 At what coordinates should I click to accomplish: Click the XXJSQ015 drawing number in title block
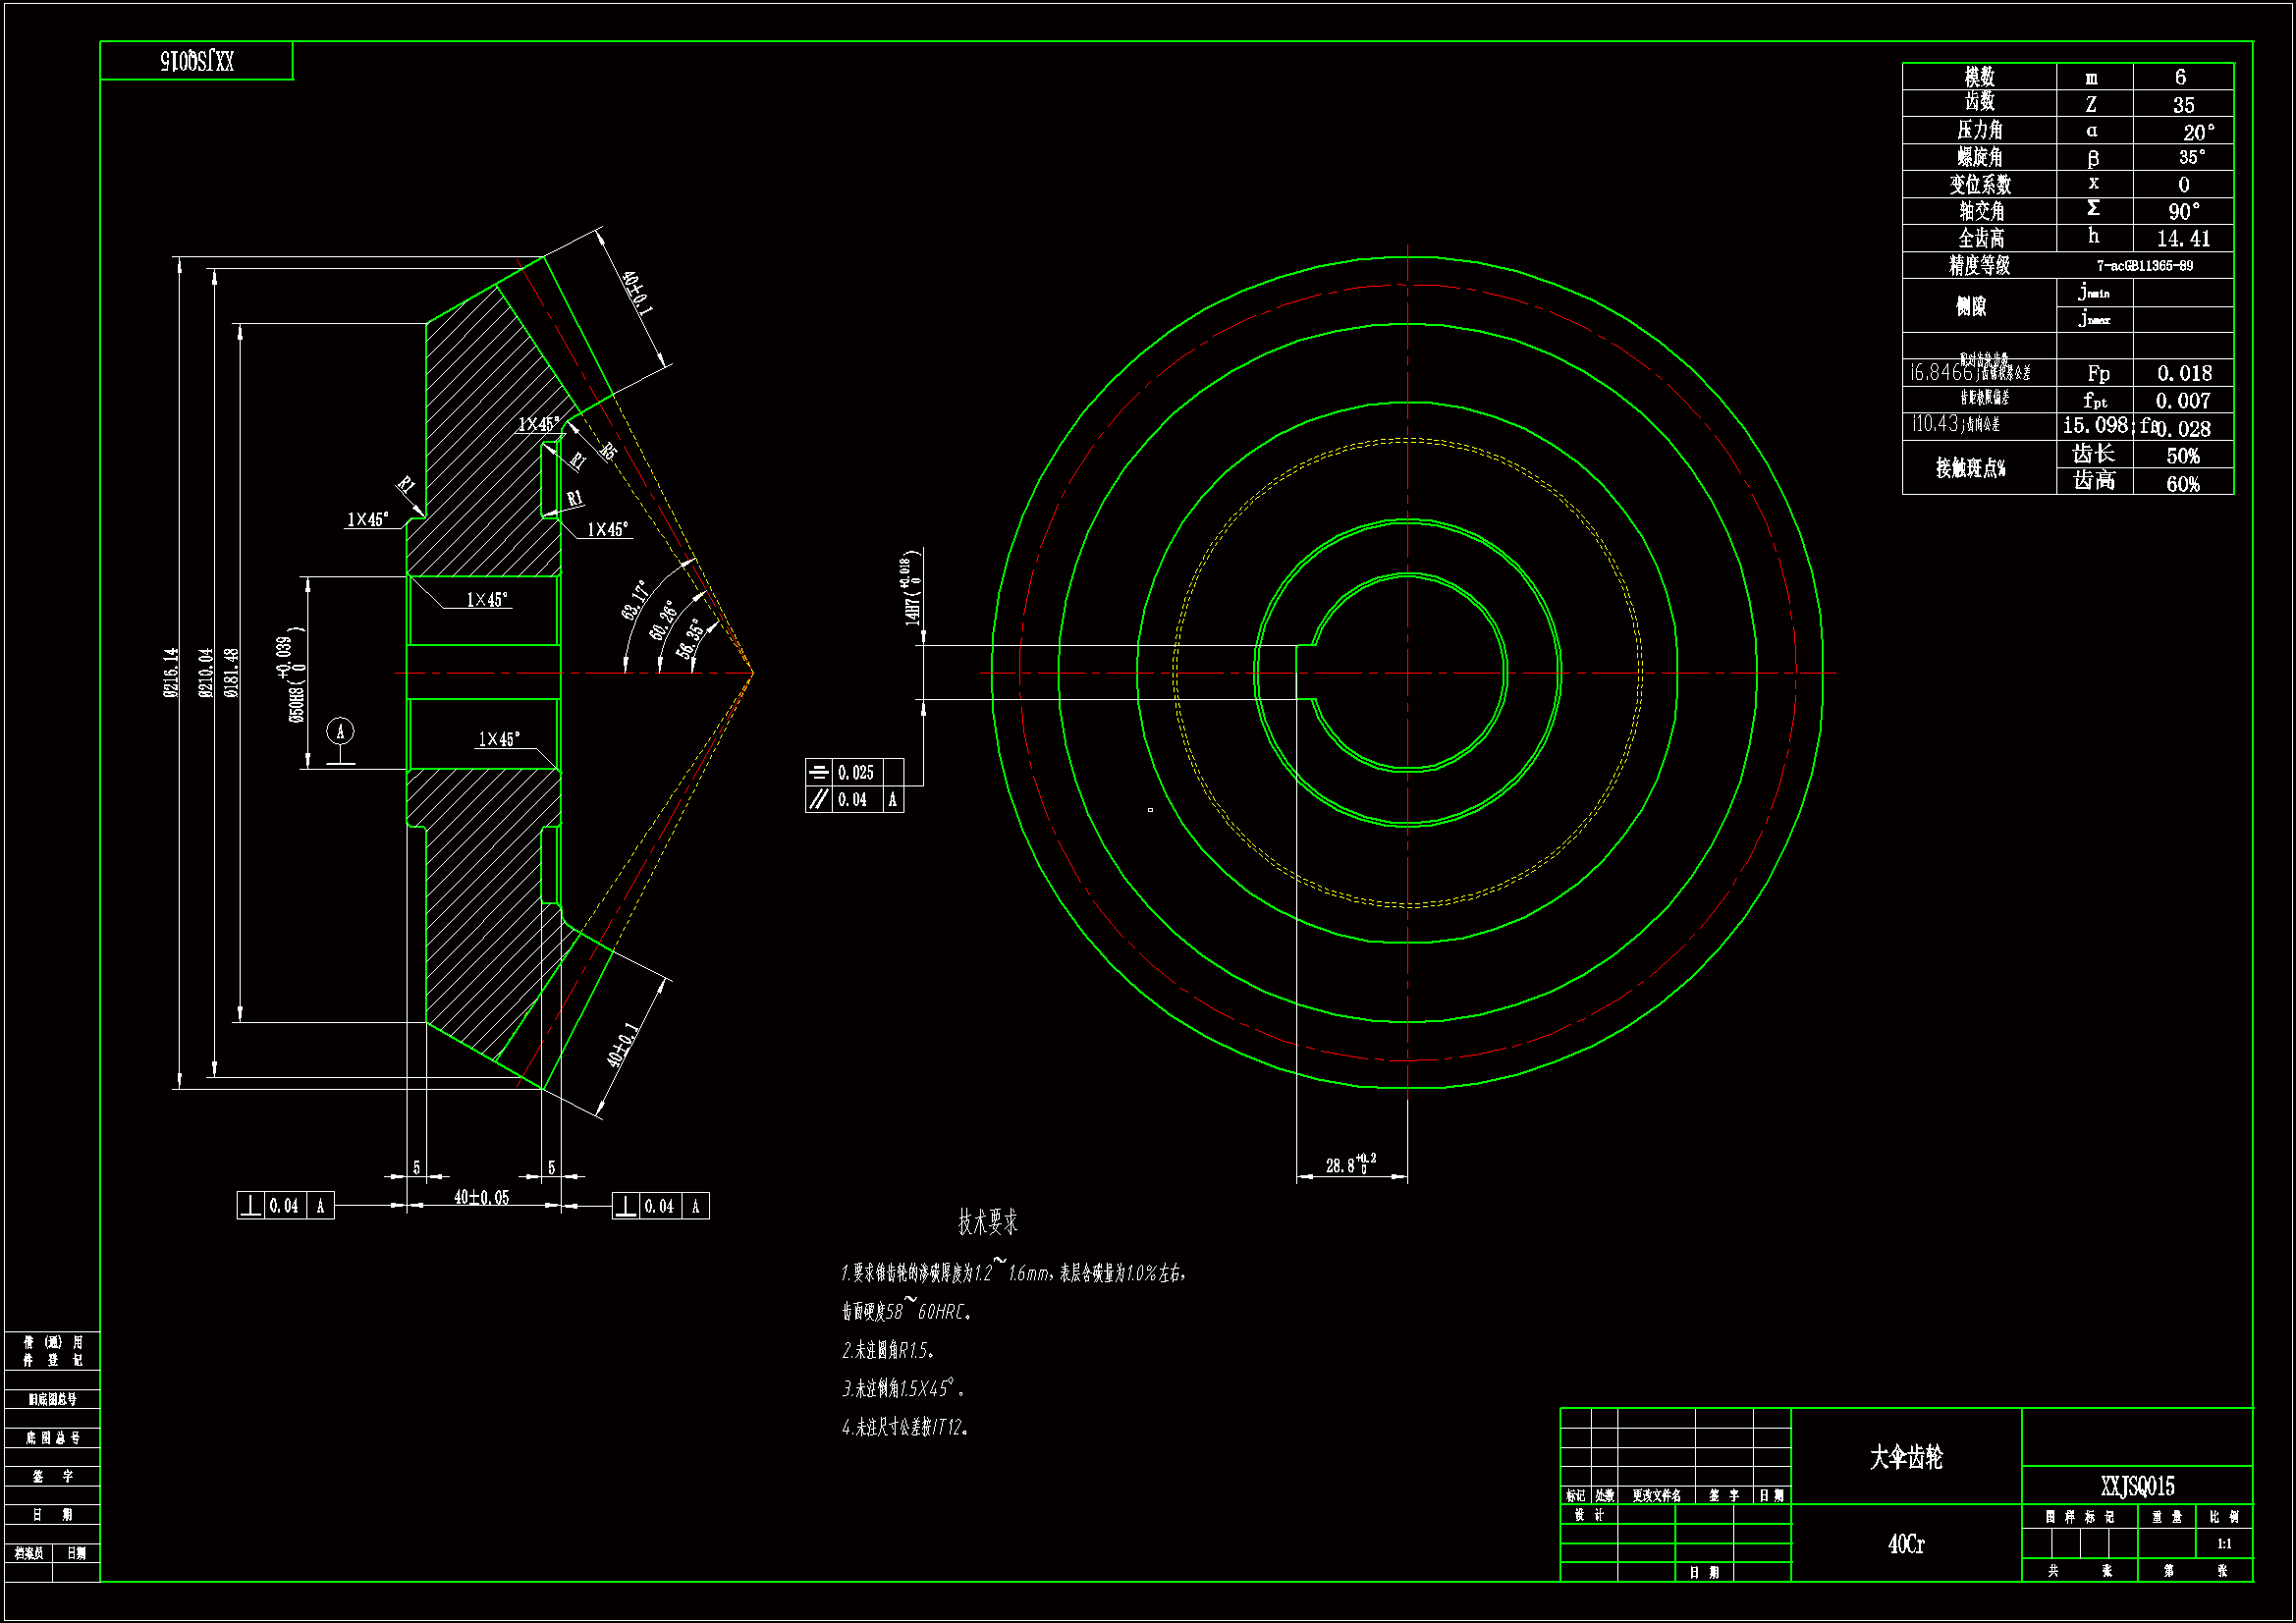pyautogui.click(x=2137, y=1486)
